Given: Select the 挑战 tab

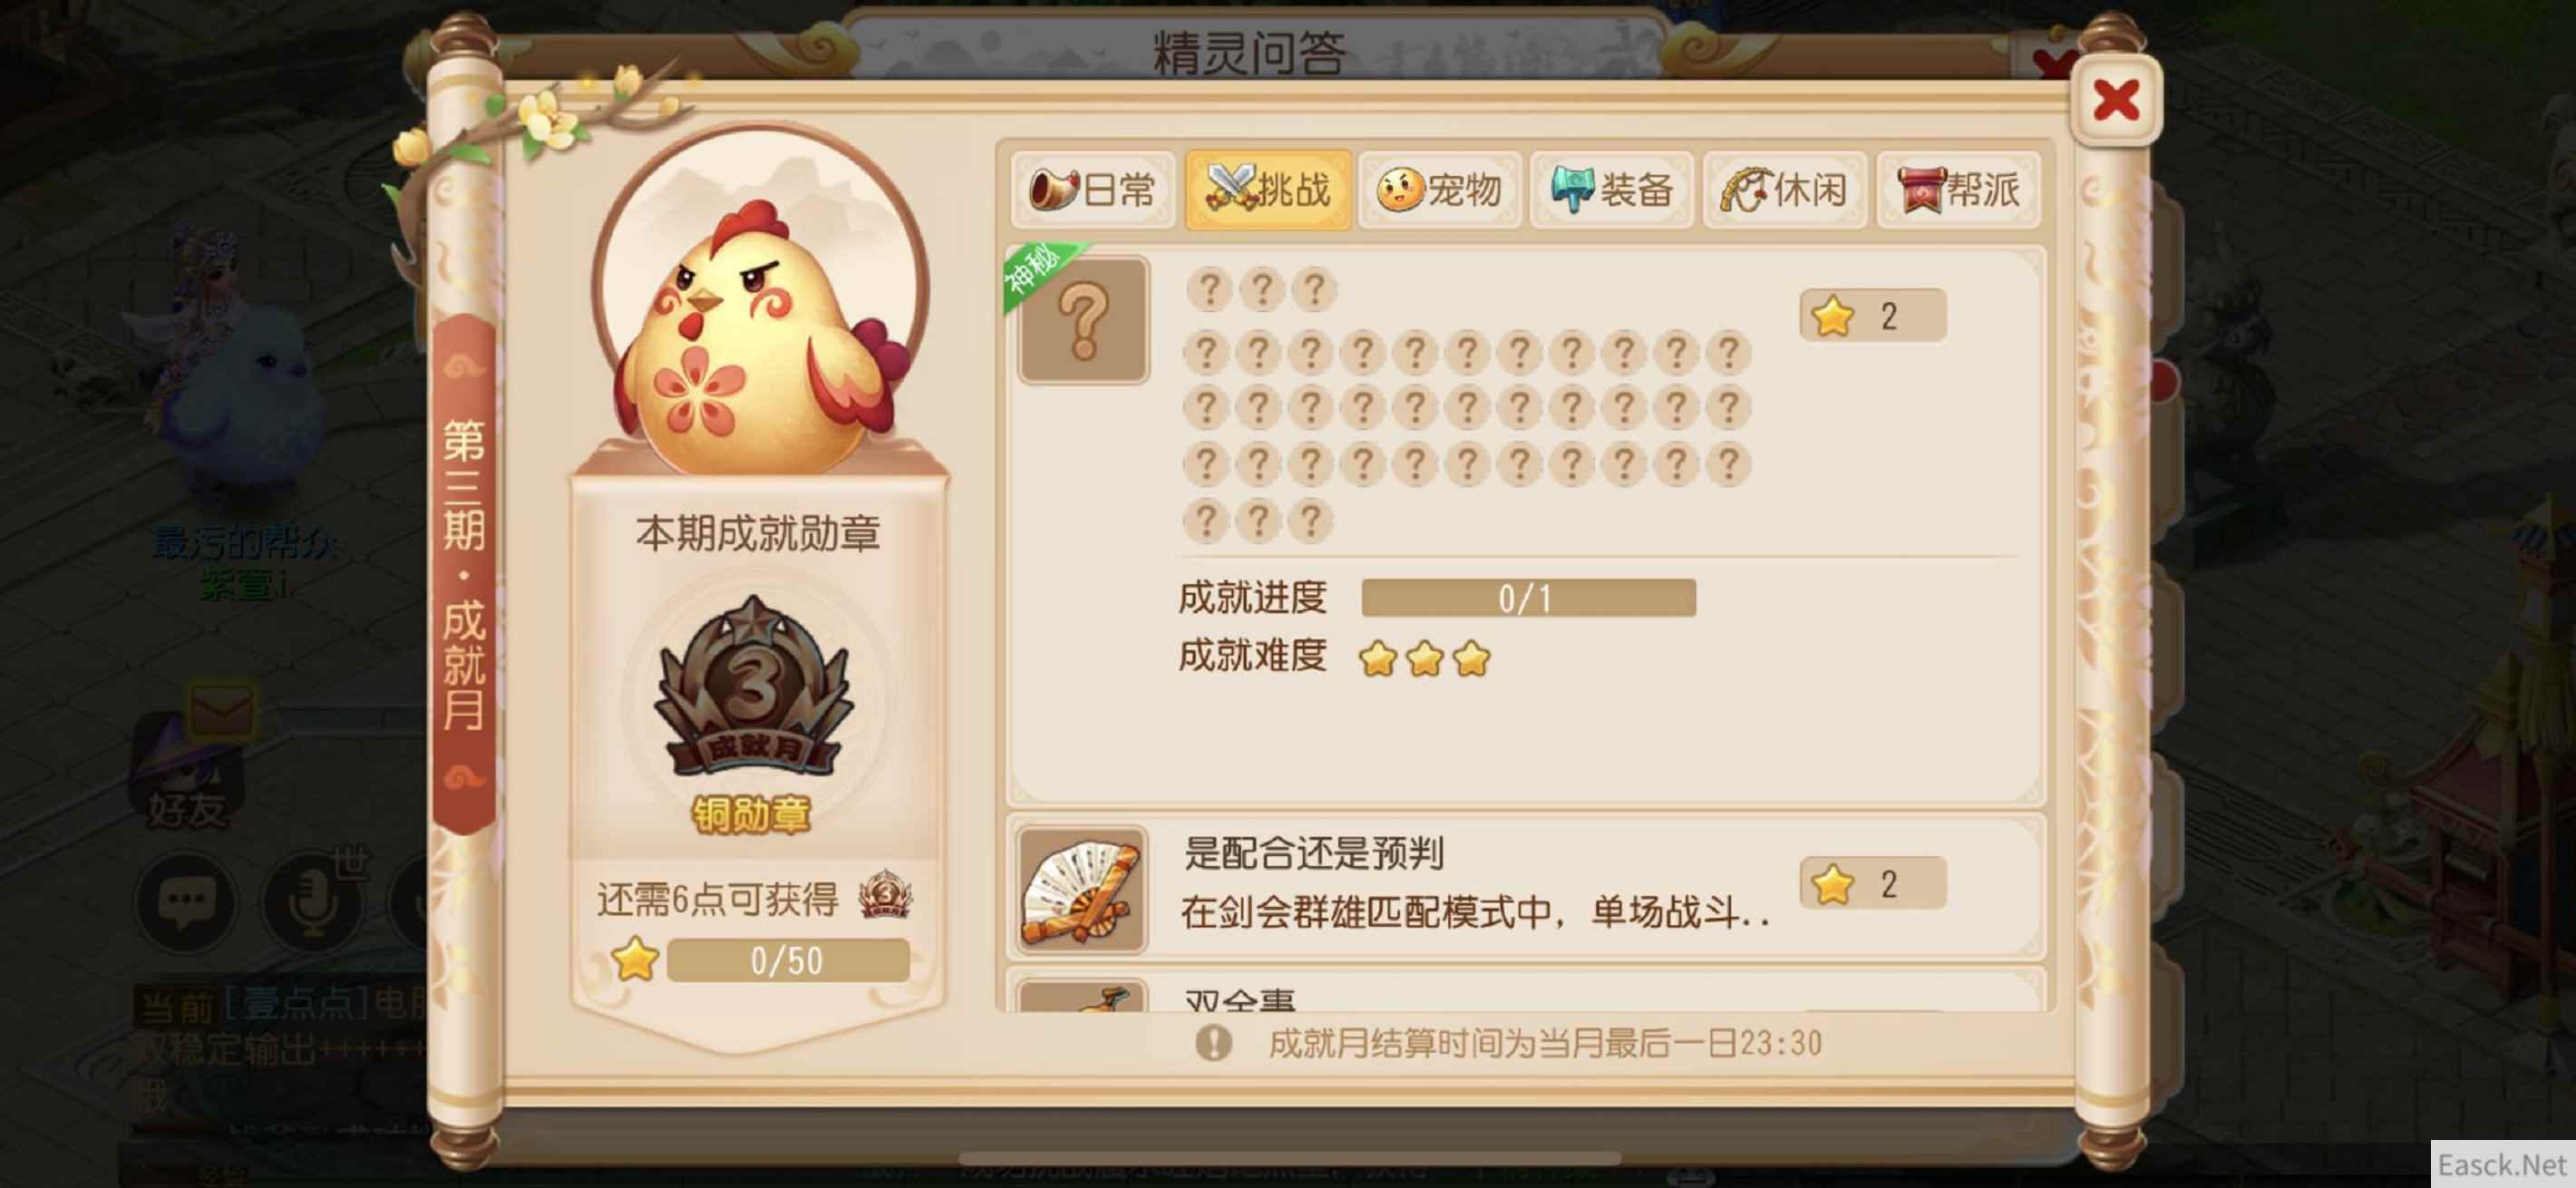Looking at the screenshot, I should pos(1267,189).
